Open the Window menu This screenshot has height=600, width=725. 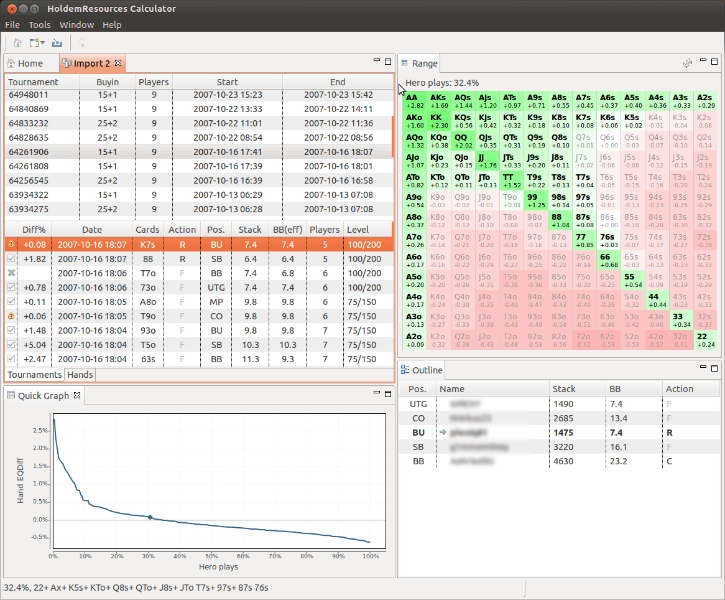pos(77,25)
